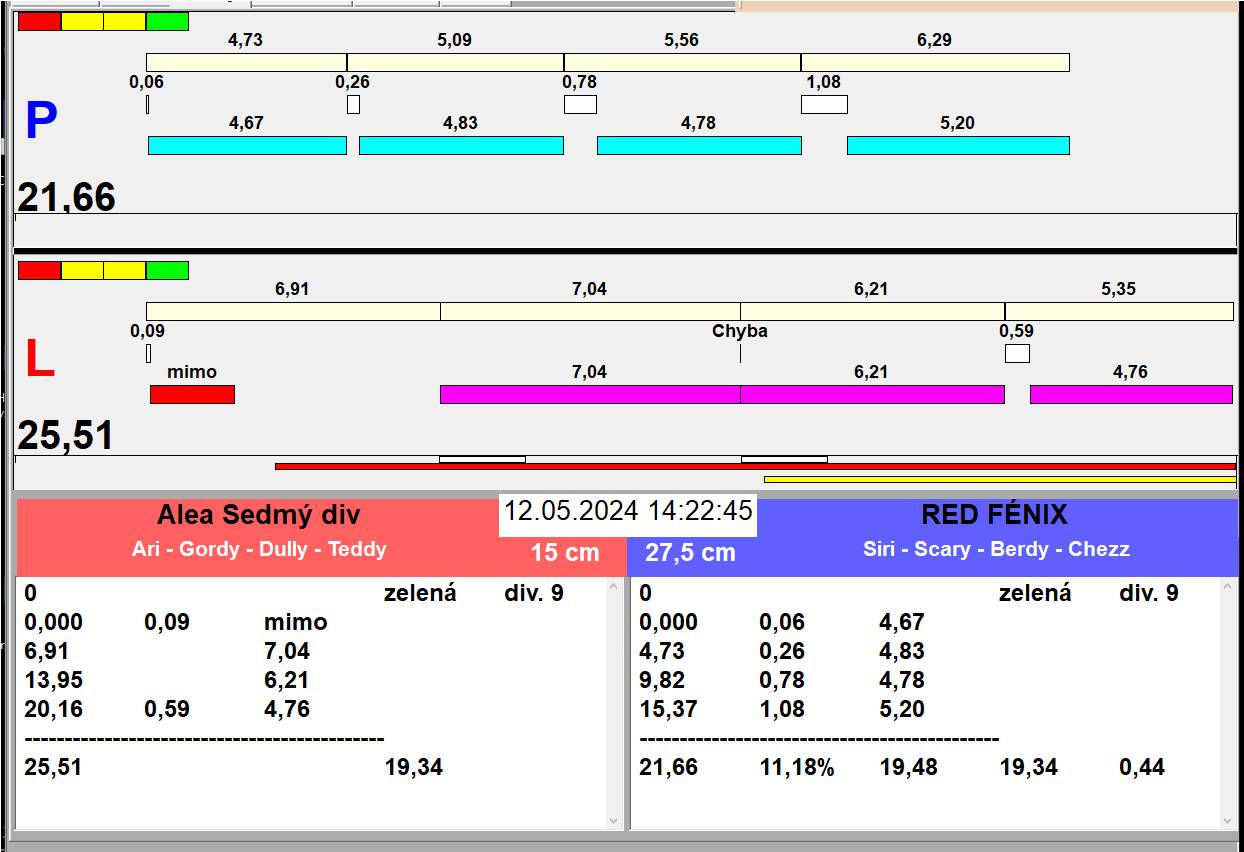This screenshot has width=1244, height=852.
Task: Click the long red progress line
Action: point(755,466)
